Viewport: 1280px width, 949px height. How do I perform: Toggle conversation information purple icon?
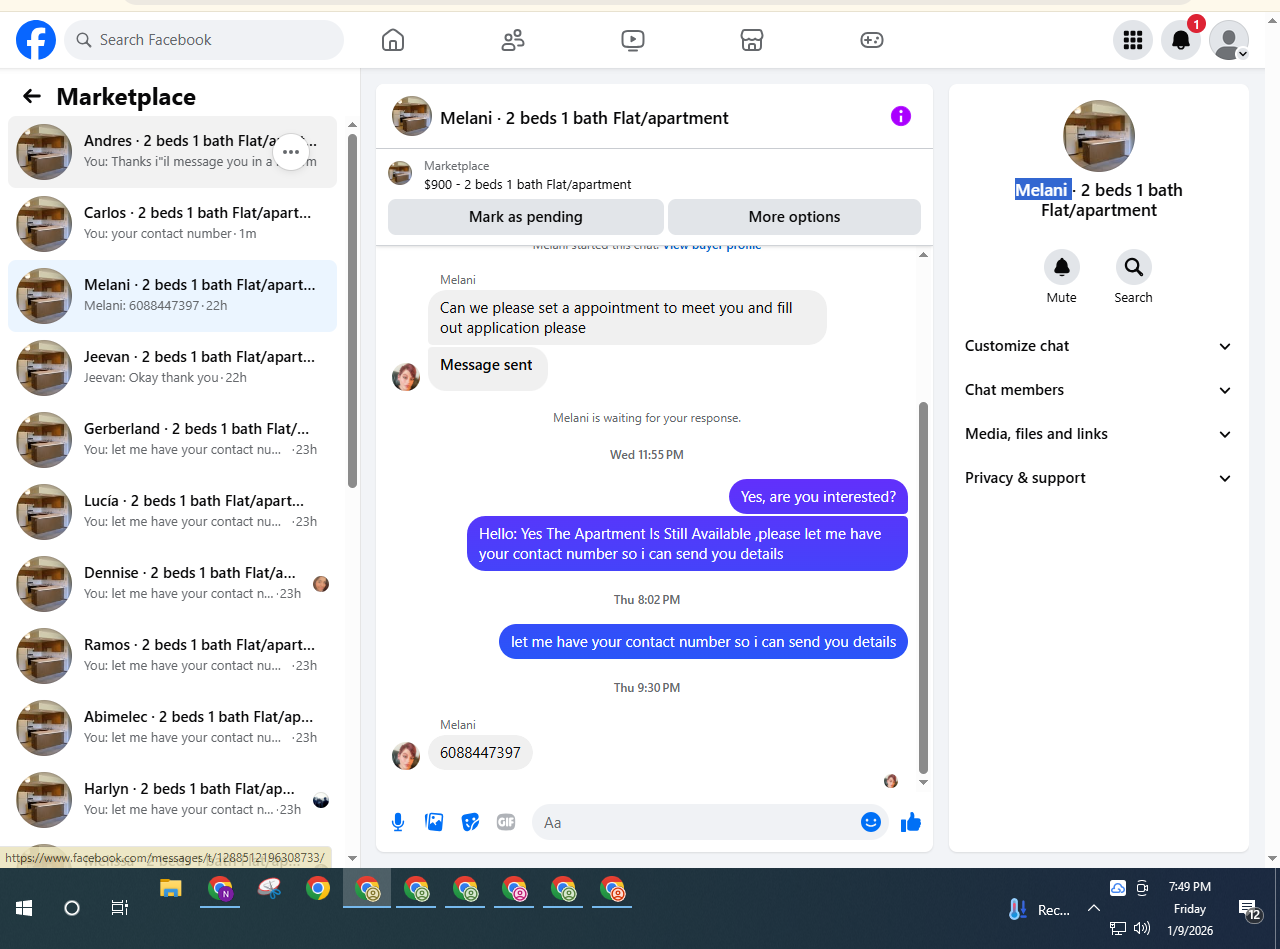901,116
